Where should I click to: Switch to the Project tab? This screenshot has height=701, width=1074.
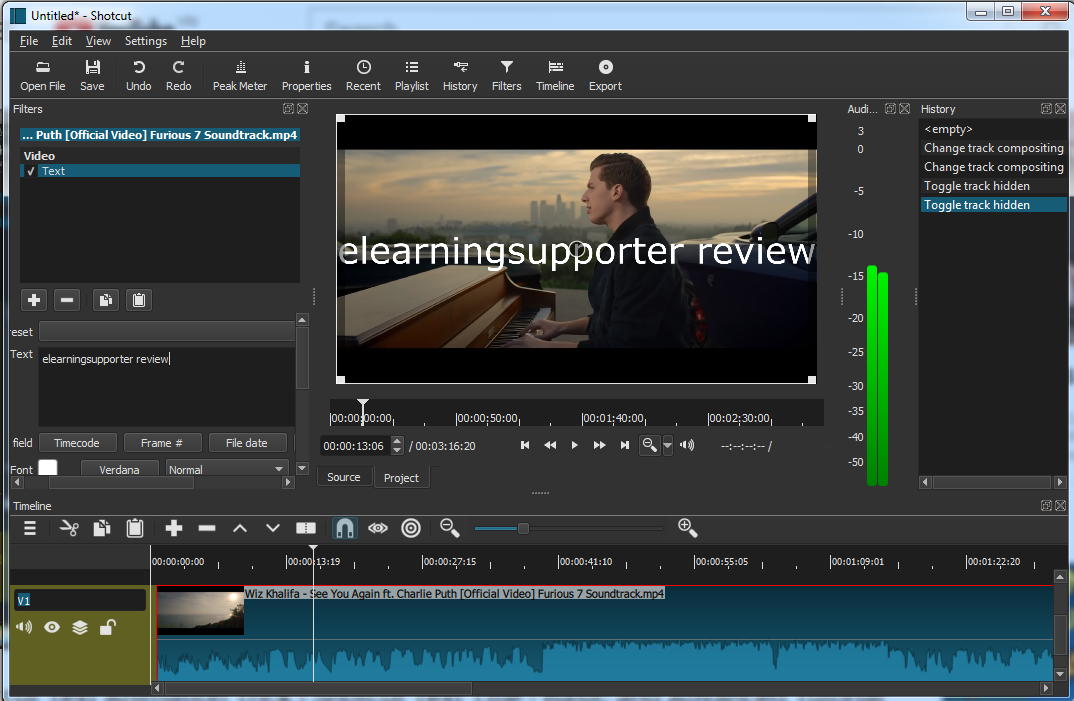click(x=401, y=478)
